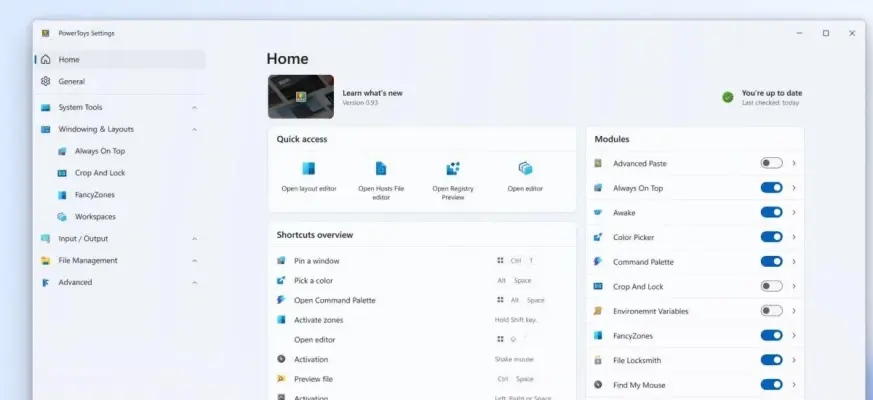Click the General gear icon
This screenshot has width=873, height=400.
pyautogui.click(x=46, y=81)
